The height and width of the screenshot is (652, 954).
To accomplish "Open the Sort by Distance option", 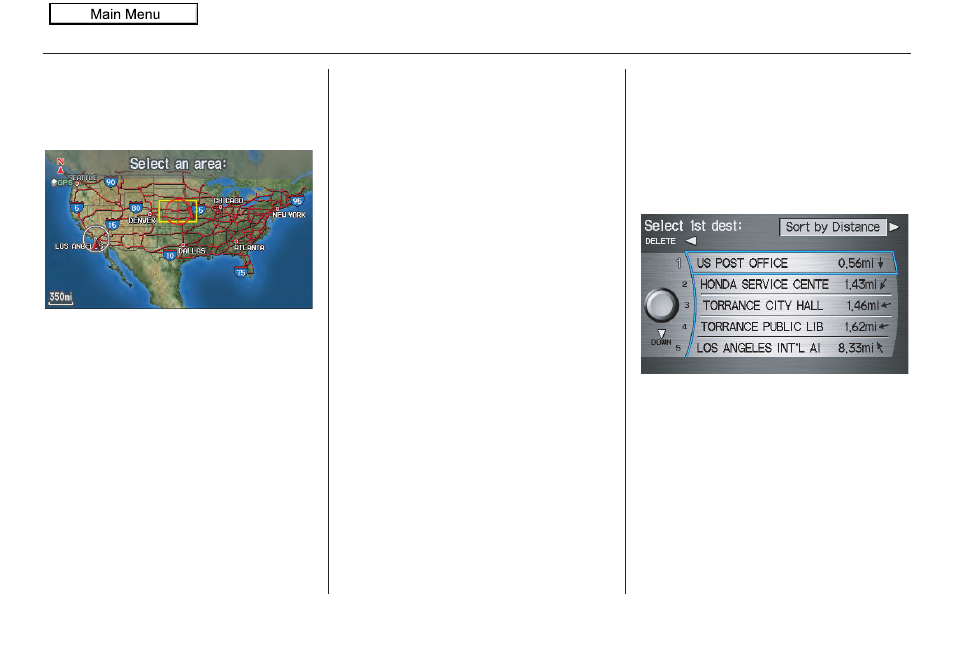I will 832,227.
